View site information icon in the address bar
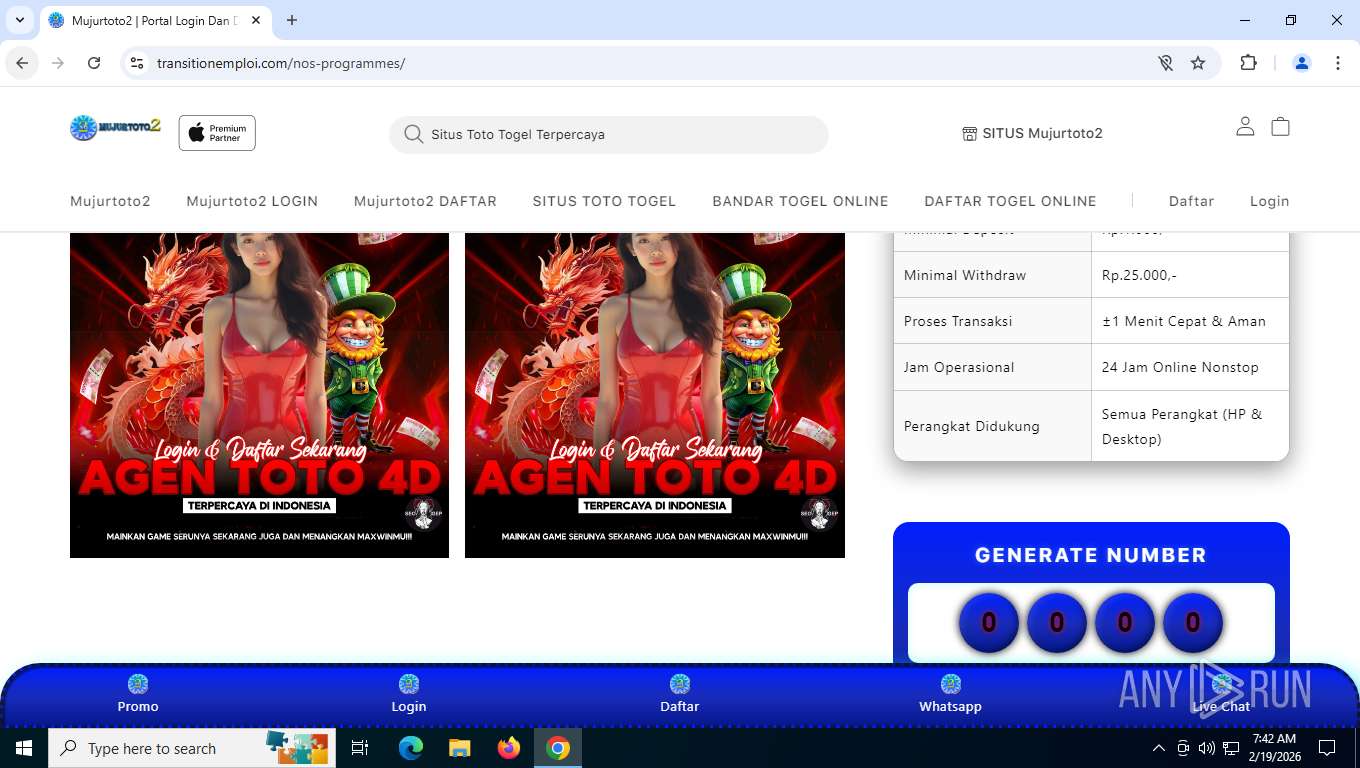 (x=138, y=63)
